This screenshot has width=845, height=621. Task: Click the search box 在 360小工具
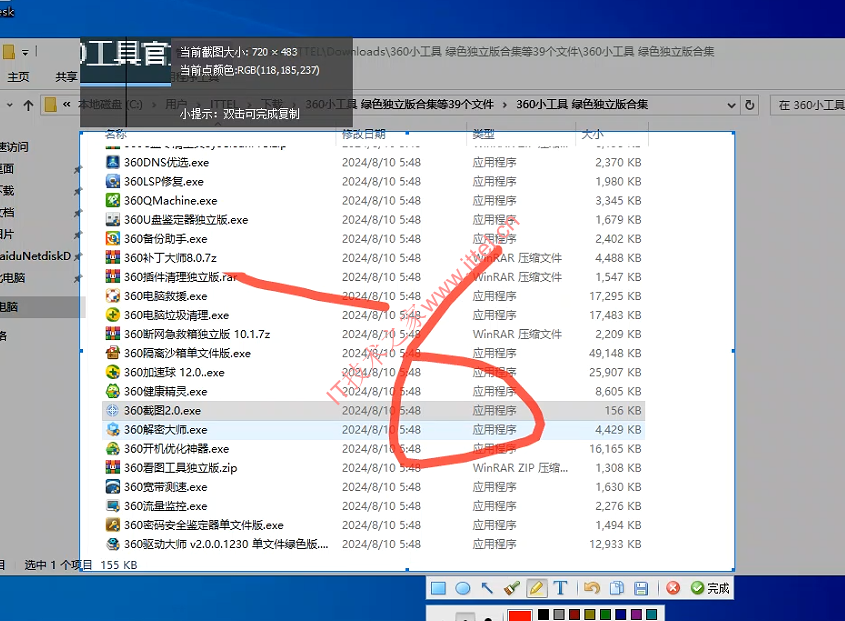click(x=807, y=105)
